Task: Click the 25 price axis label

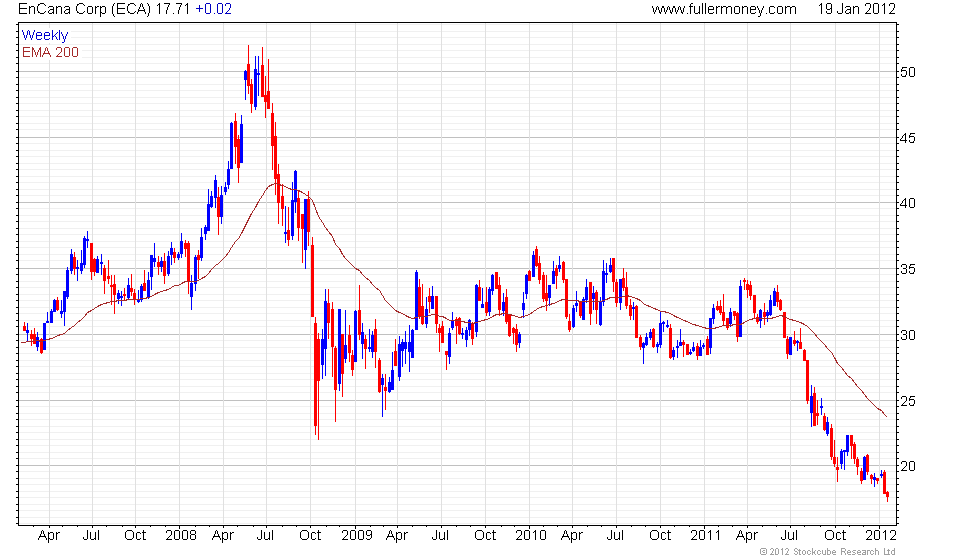Action: pyautogui.click(x=908, y=401)
